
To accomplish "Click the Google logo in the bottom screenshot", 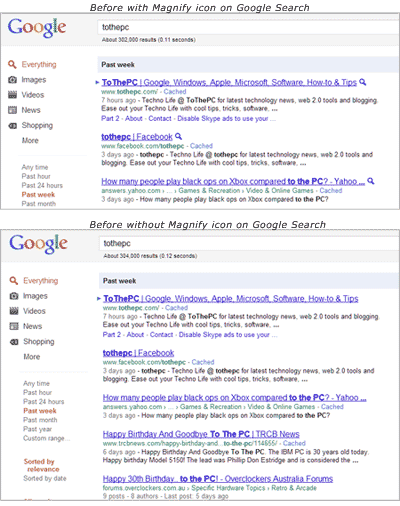I will tap(38, 244).
